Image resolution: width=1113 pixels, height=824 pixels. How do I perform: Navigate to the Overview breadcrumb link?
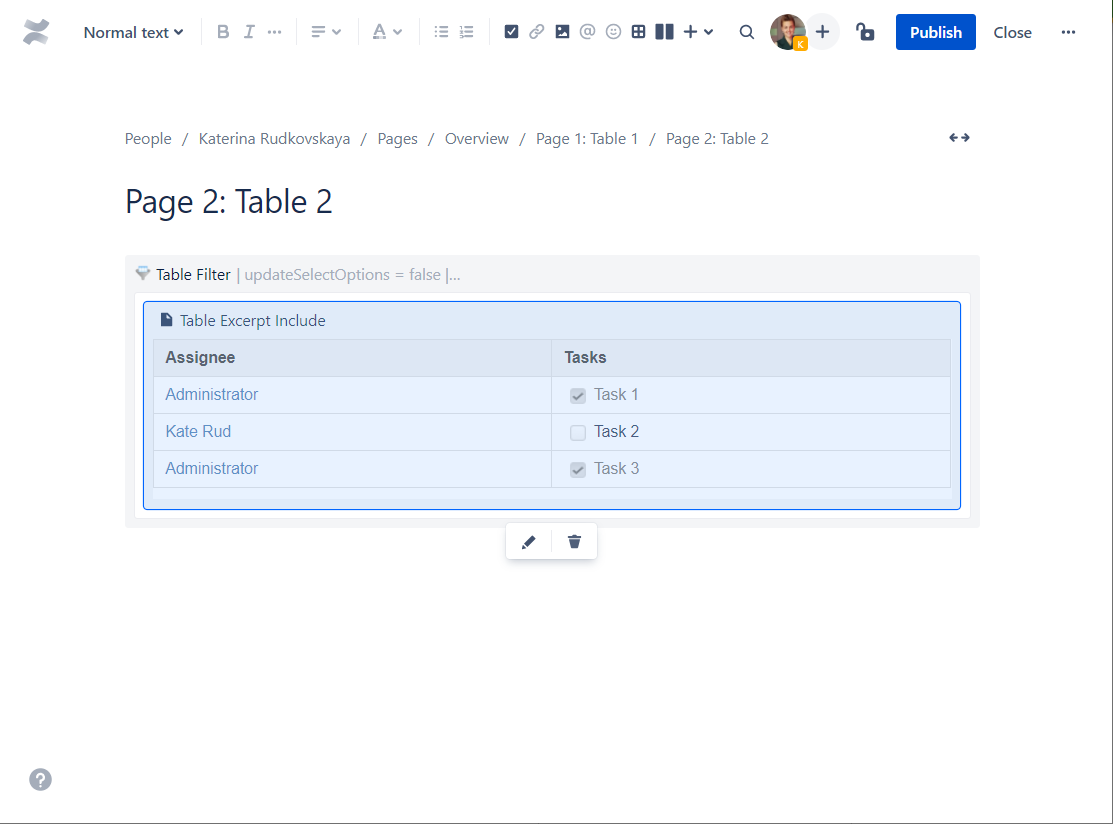click(476, 138)
